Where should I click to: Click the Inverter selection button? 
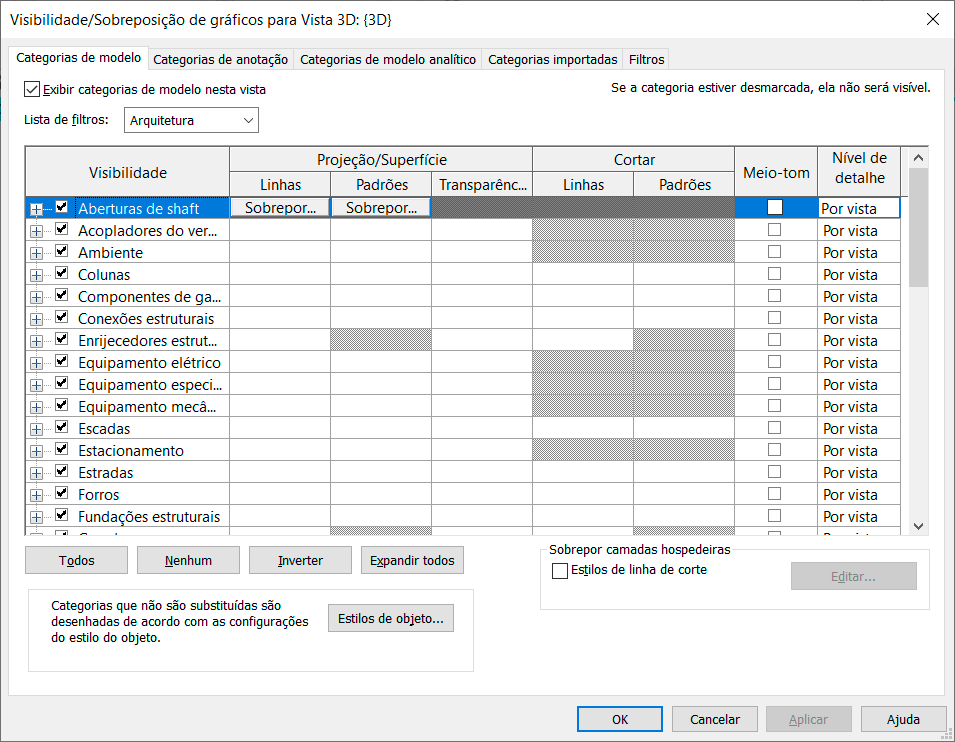click(x=300, y=560)
